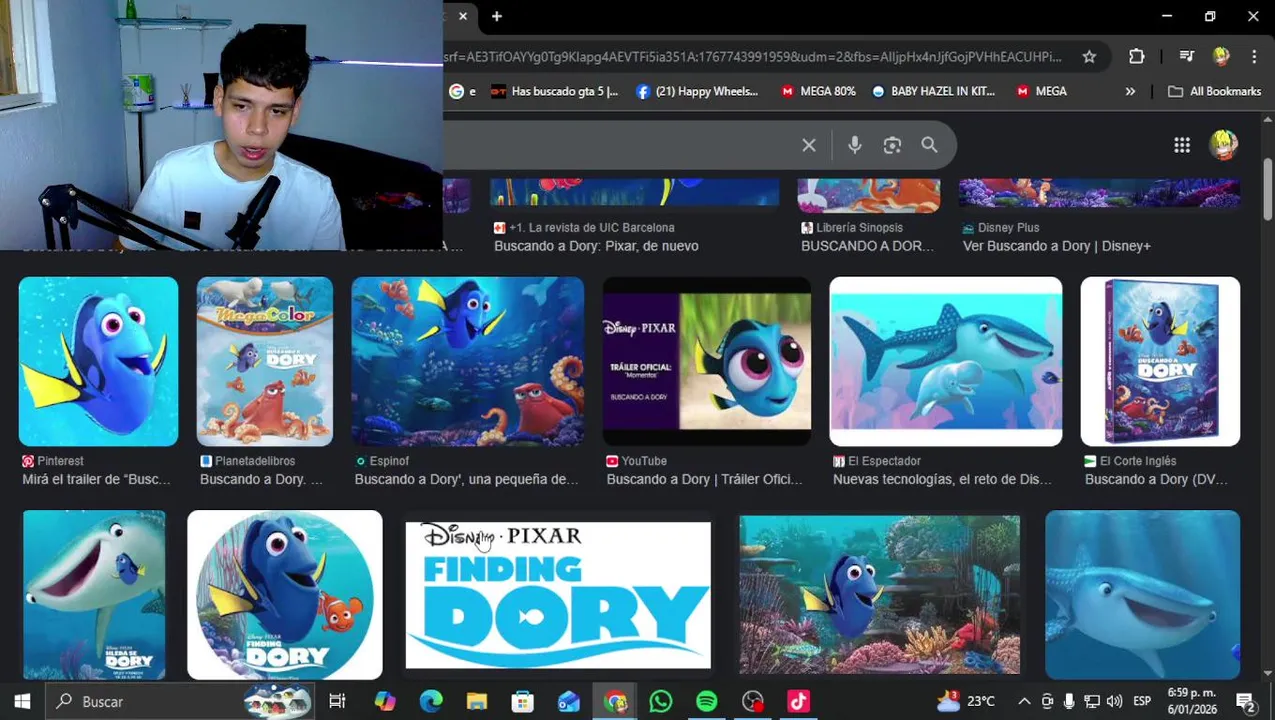This screenshot has width=1275, height=720.
Task: Open the Mail app from the taskbar
Action: pyautogui.click(x=569, y=702)
